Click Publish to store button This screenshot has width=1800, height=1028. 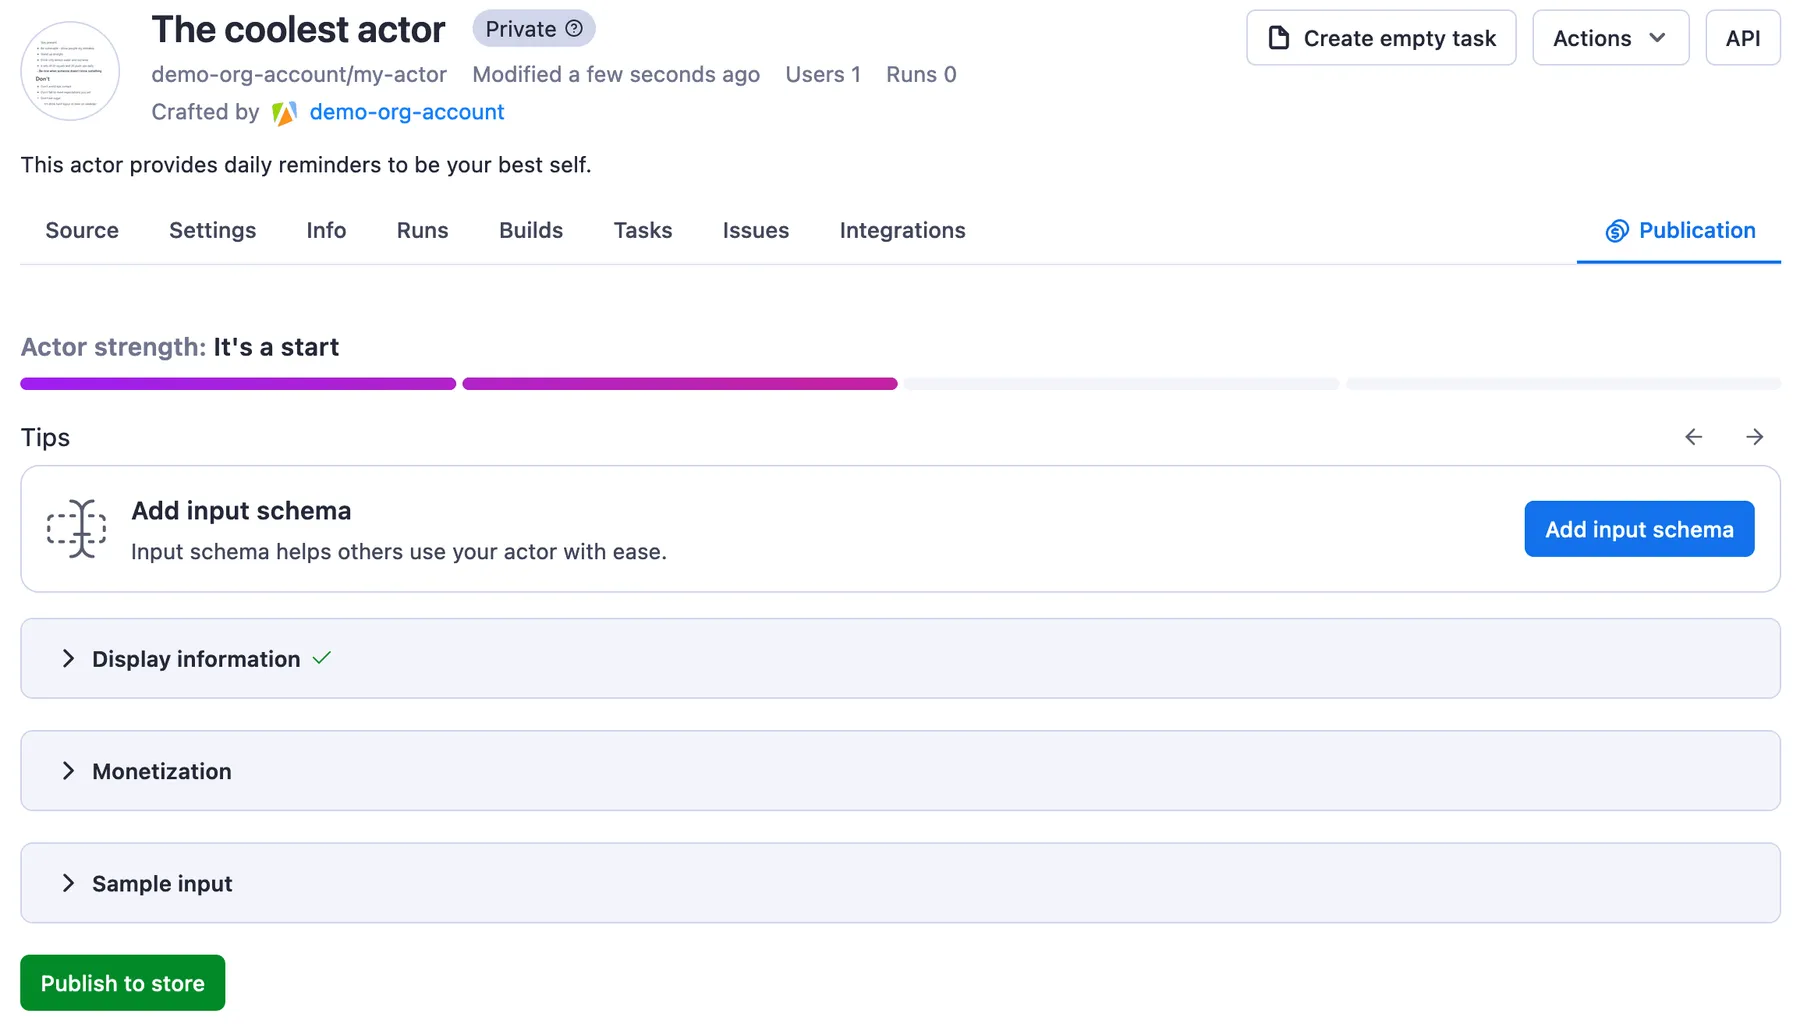point(122,983)
